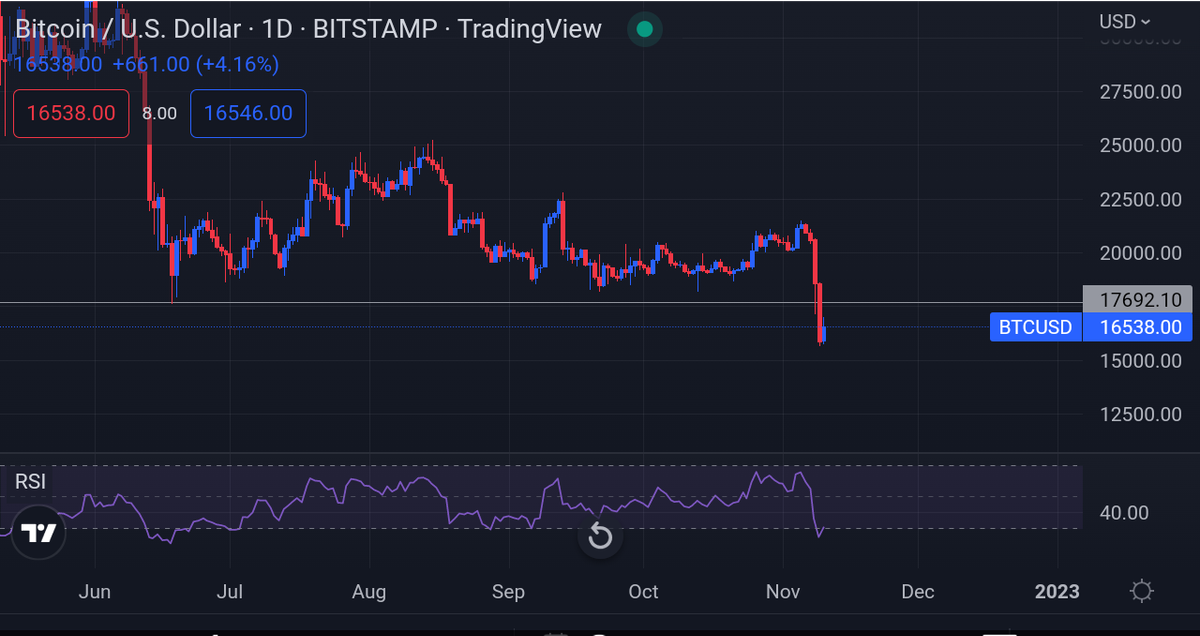Click the 17692.10 horizontal line price label
The width and height of the screenshot is (1200, 636).
1139,299
